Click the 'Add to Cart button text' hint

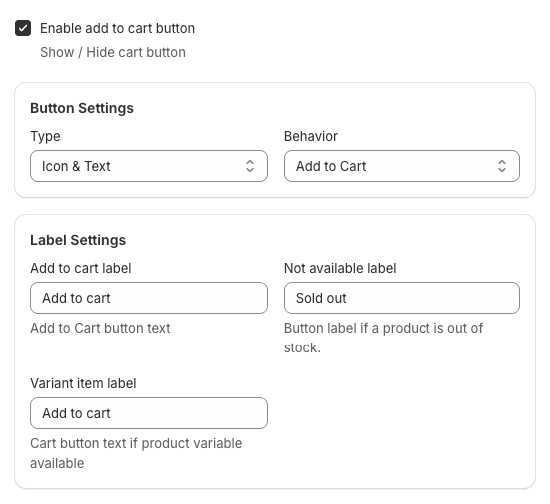click(100, 328)
